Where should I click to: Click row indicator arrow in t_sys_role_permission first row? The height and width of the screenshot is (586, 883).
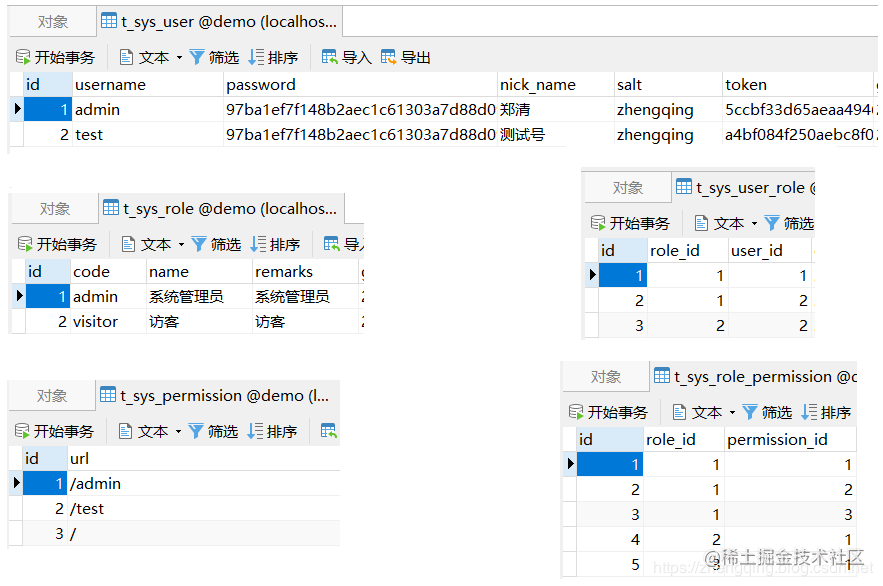point(570,464)
